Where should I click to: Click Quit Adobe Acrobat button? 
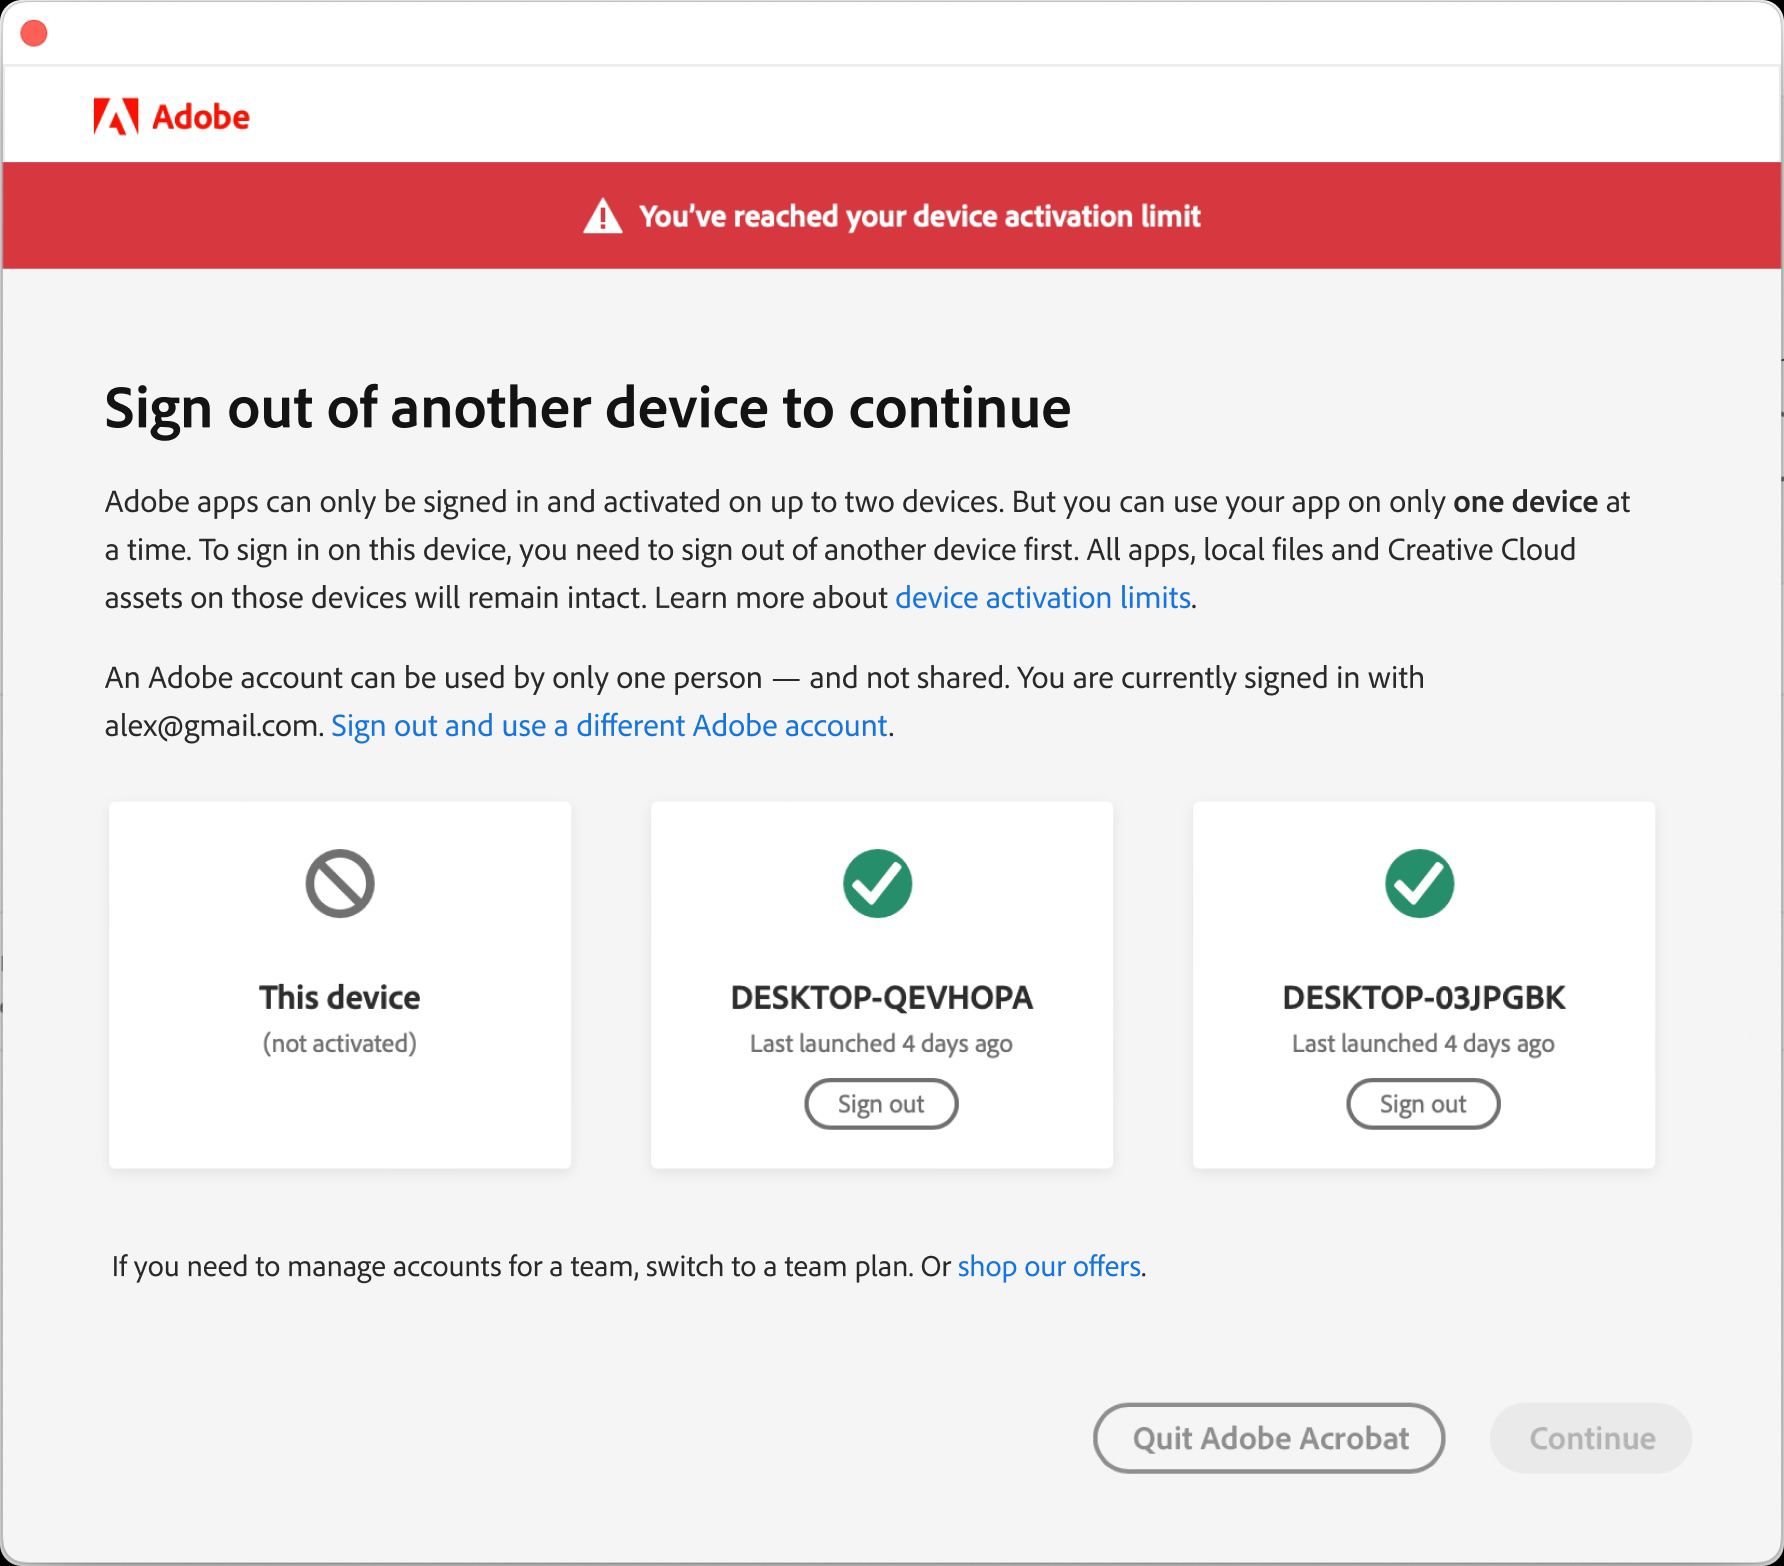(x=1269, y=1438)
